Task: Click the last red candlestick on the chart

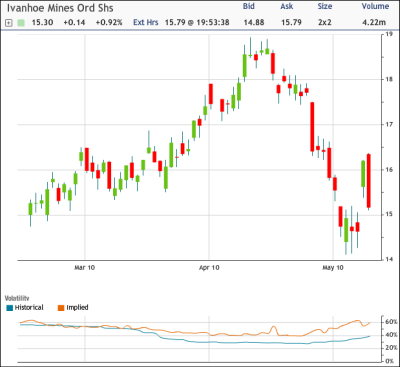Action: point(369,181)
